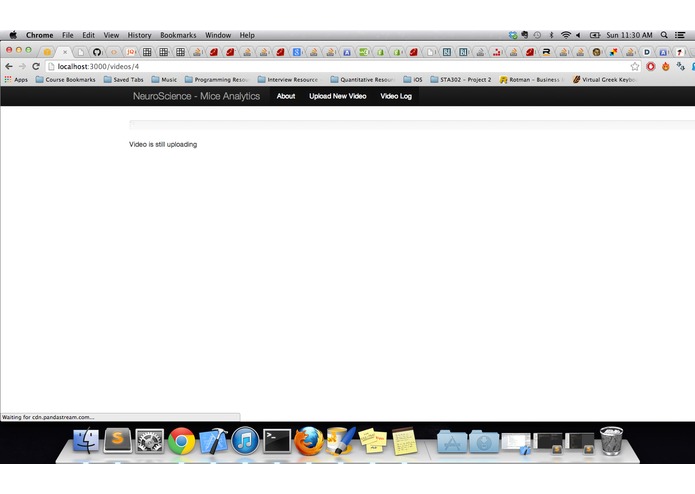Open Terminal from the Dock

[x=277, y=441]
